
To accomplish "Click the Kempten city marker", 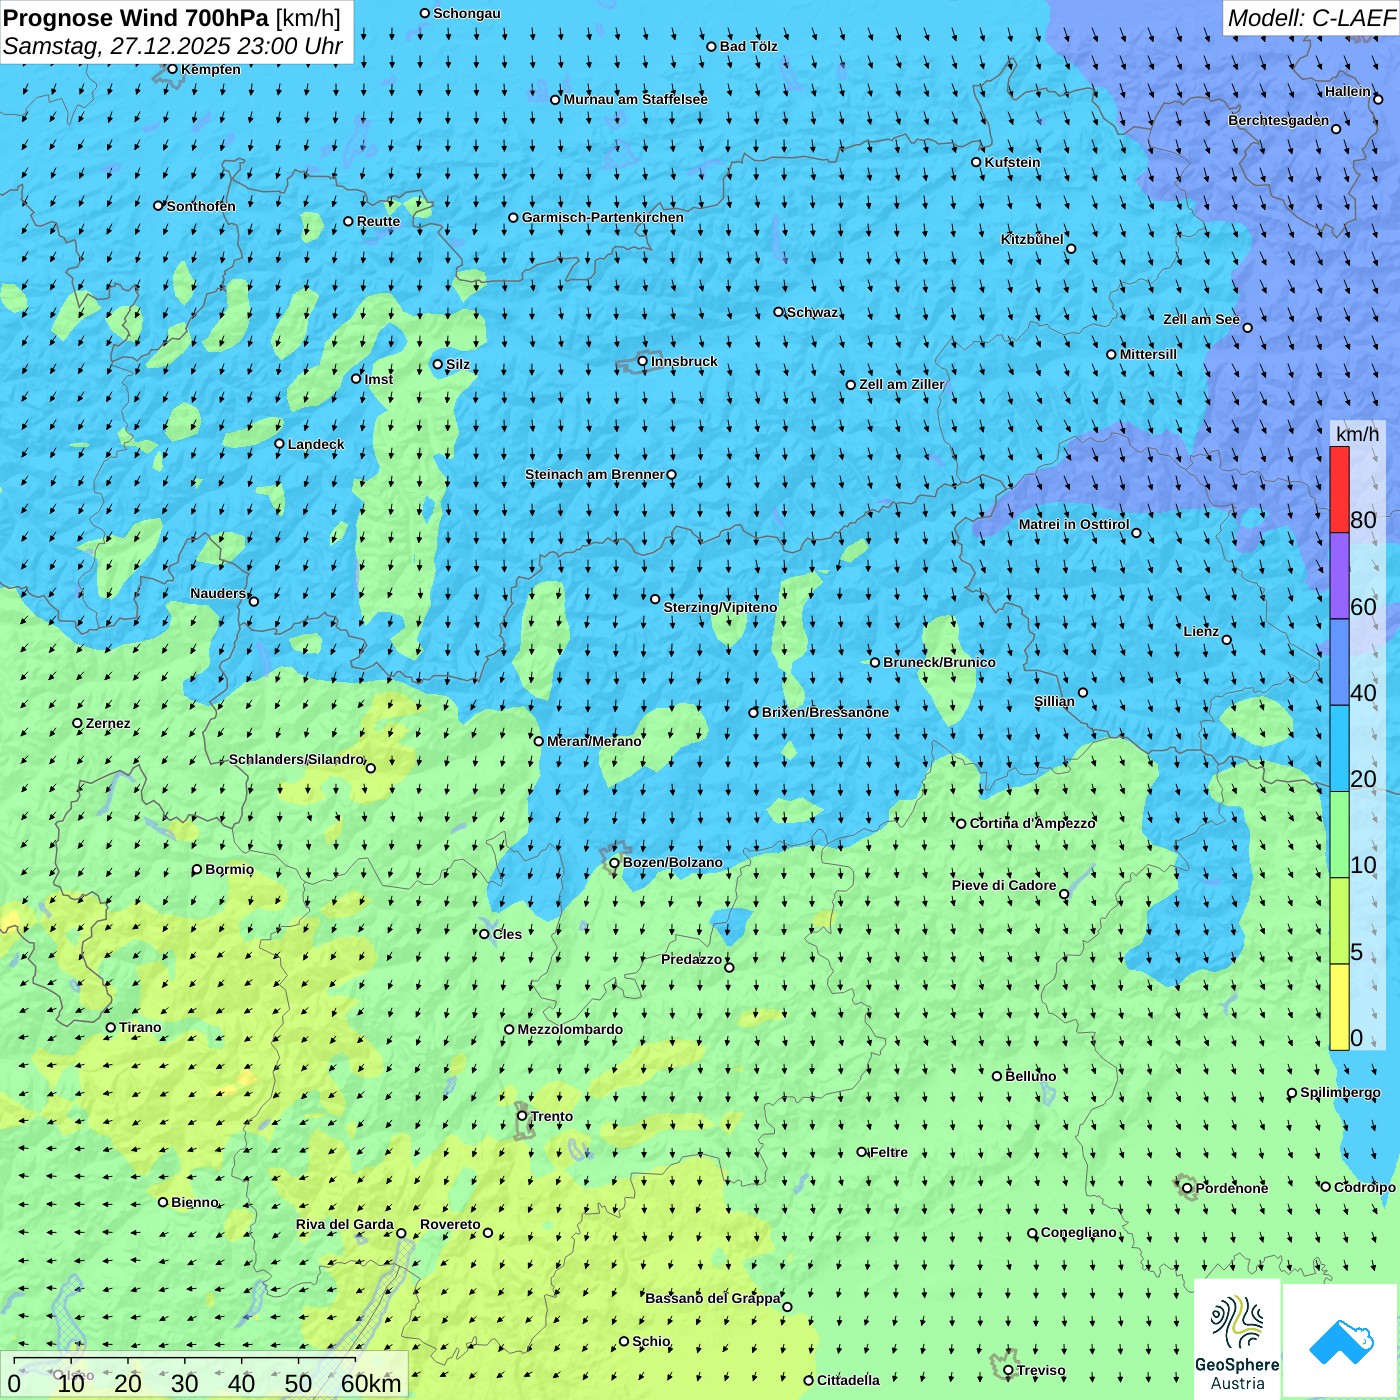I will coord(173,69).
